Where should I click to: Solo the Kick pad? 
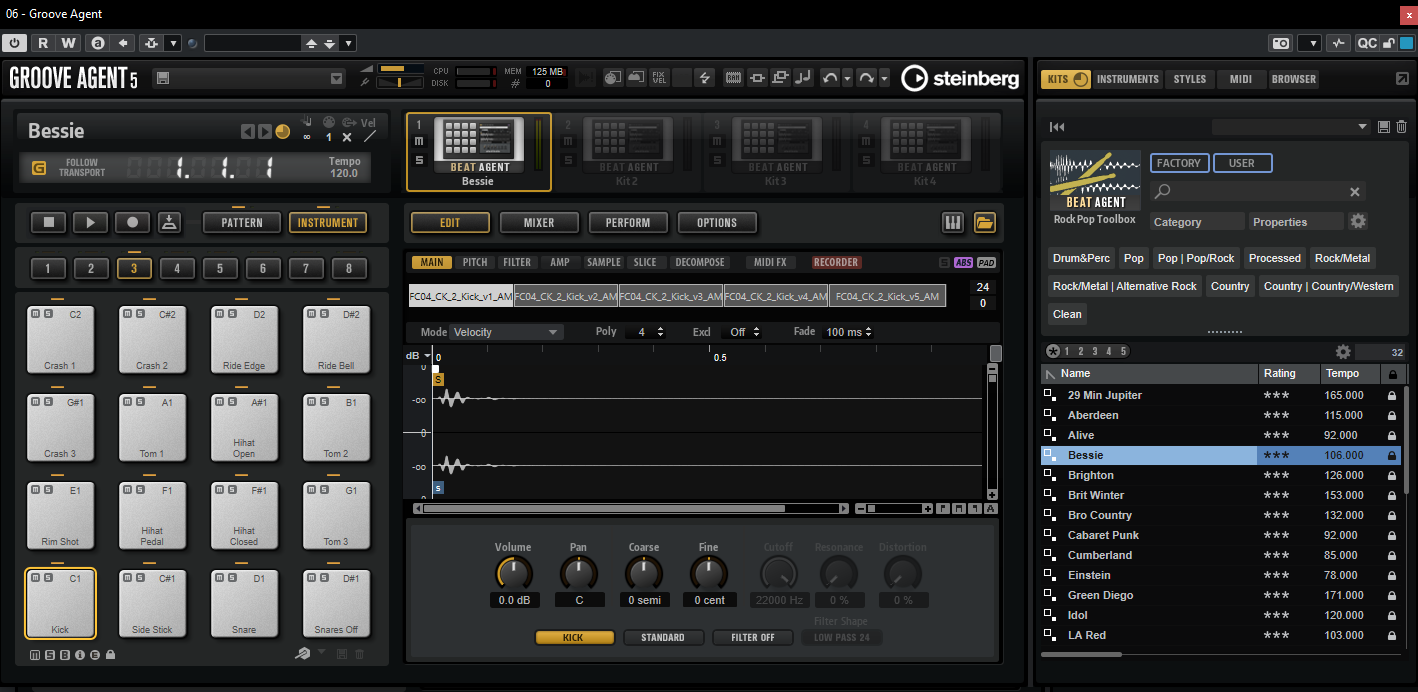(46, 578)
